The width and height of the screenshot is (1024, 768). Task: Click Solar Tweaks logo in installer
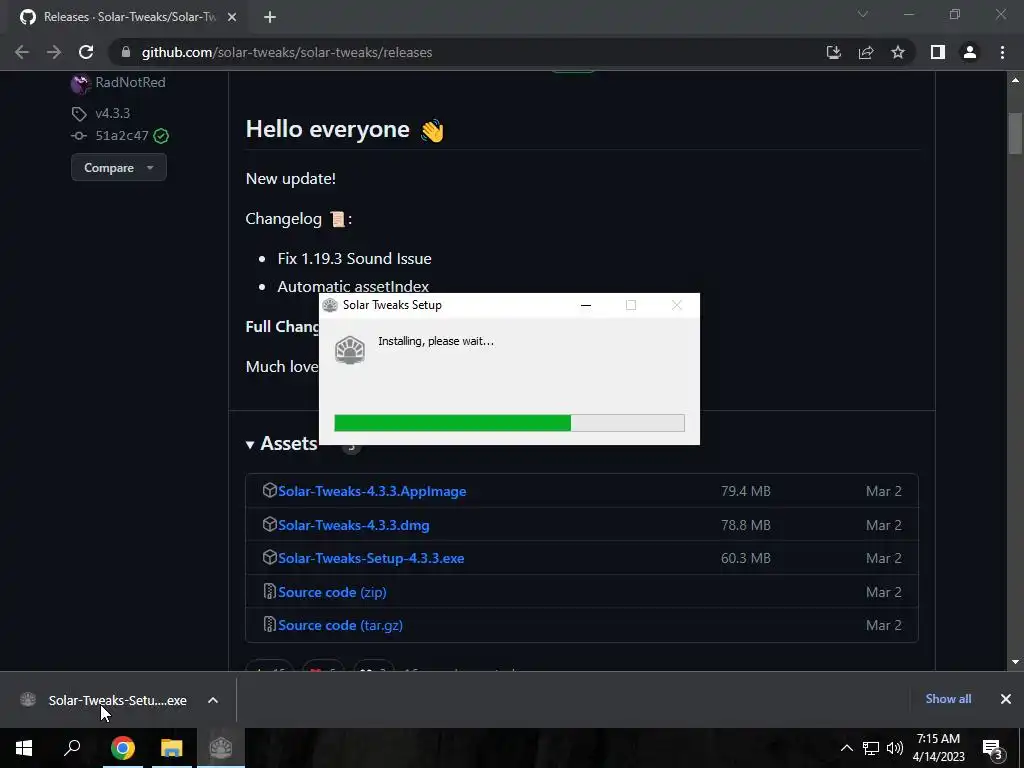350,350
